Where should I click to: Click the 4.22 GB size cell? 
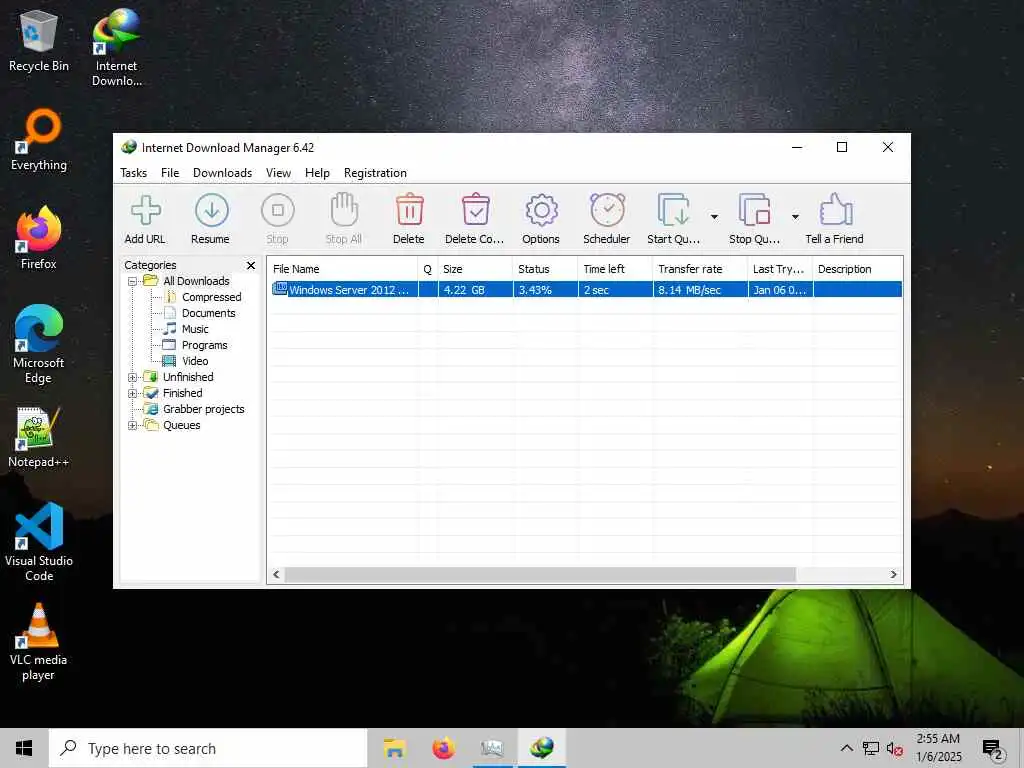coord(475,289)
